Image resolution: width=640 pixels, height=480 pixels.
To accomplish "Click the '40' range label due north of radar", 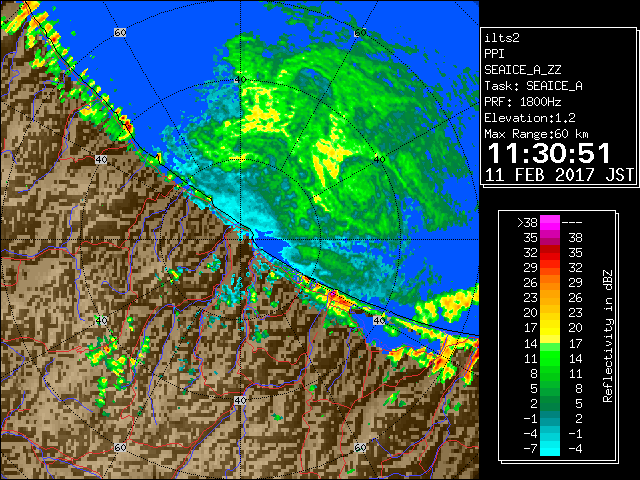I will click(x=240, y=80).
